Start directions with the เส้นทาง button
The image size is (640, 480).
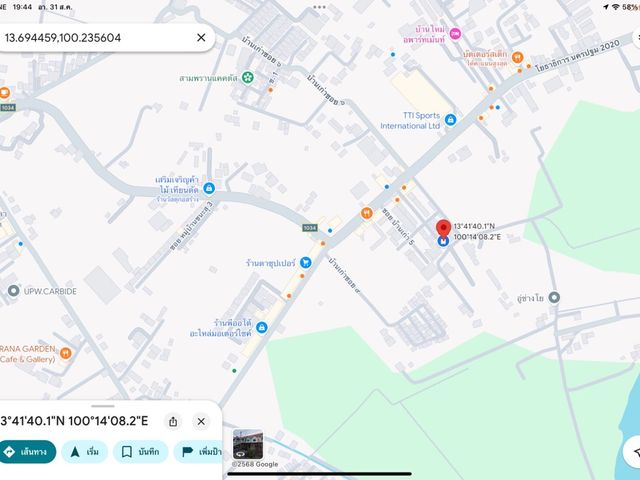(x=28, y=452)
